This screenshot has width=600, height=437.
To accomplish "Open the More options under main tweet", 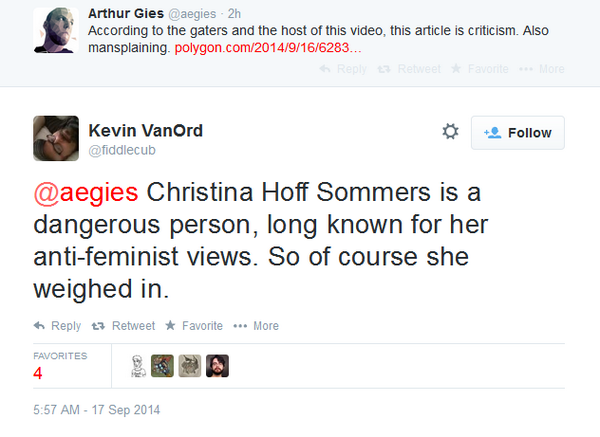I will coord(256,326).
